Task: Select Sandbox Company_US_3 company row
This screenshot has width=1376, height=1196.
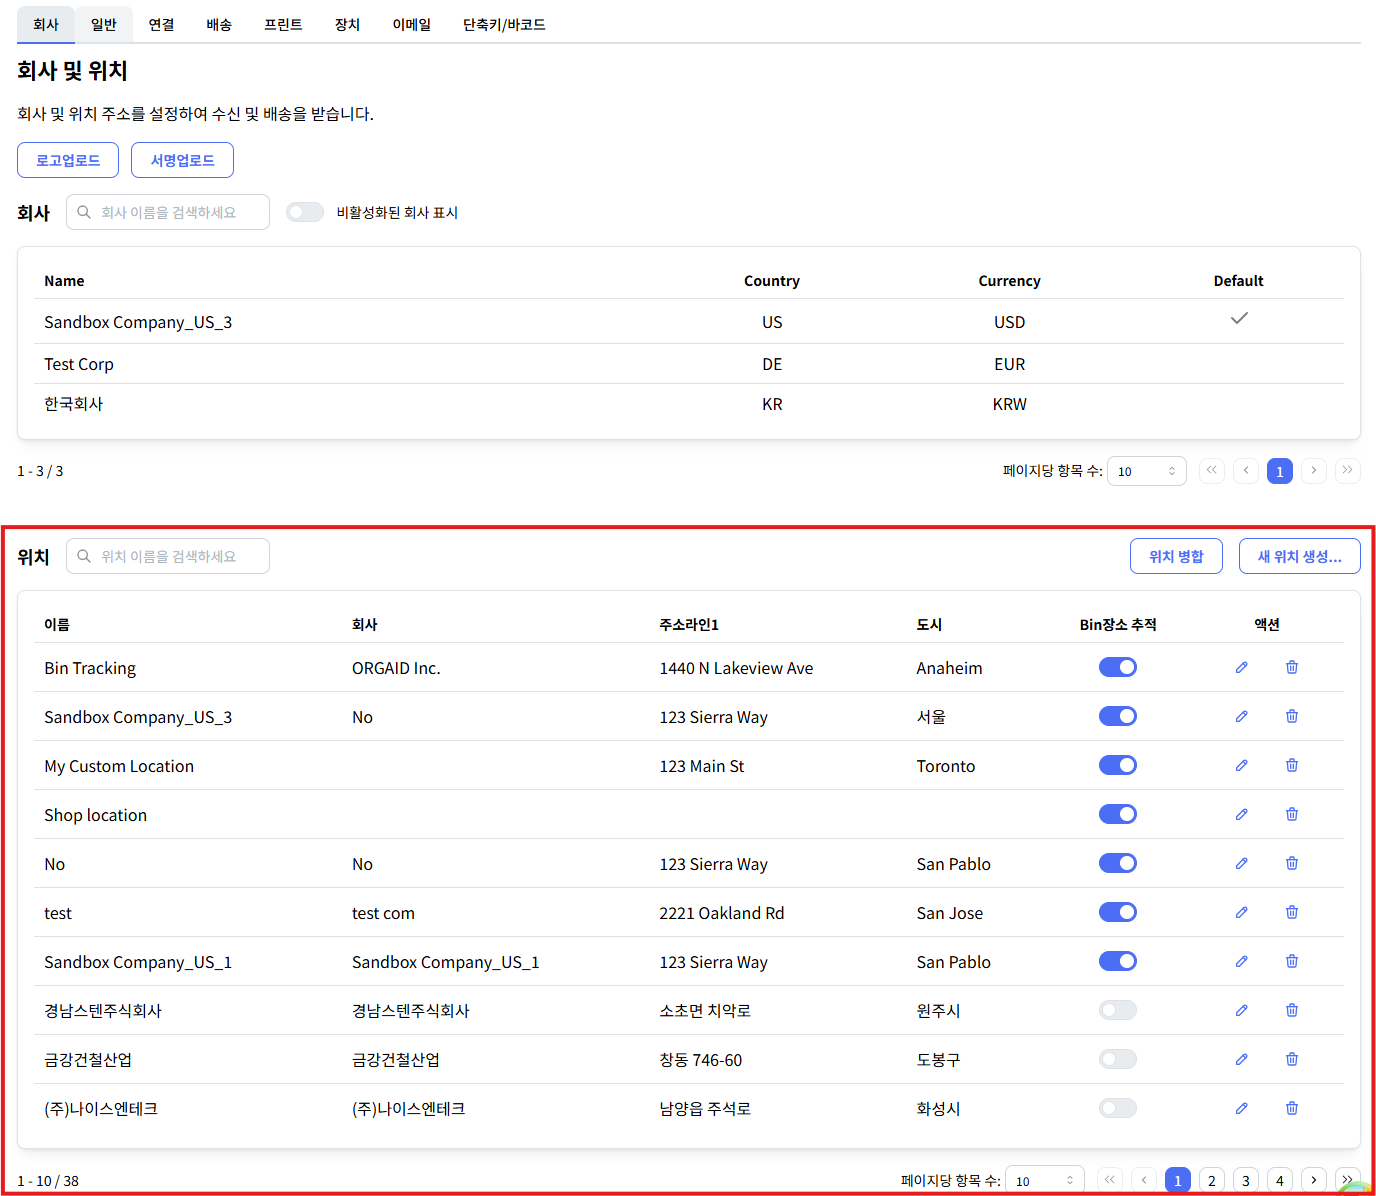Action: point(689,321)
